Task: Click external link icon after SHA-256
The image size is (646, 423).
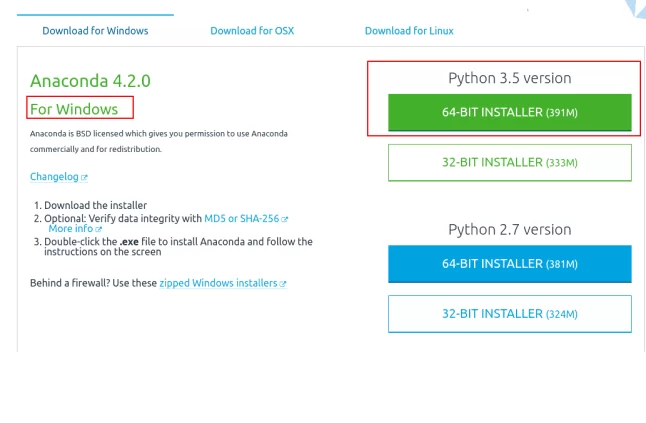Action: [x=284, y=219]
